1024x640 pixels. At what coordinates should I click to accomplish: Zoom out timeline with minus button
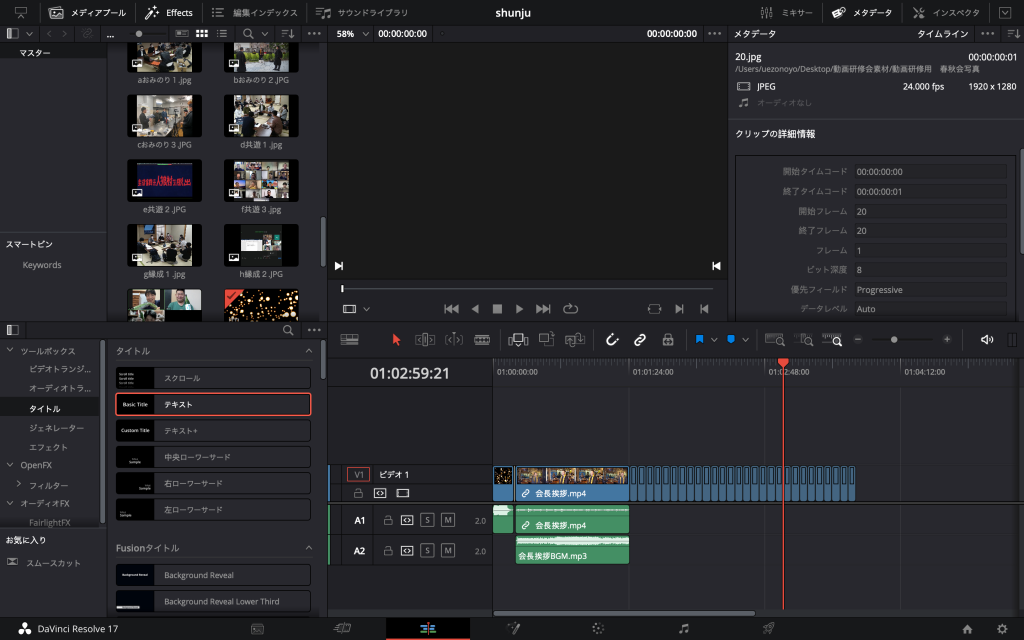coord(858,340)
